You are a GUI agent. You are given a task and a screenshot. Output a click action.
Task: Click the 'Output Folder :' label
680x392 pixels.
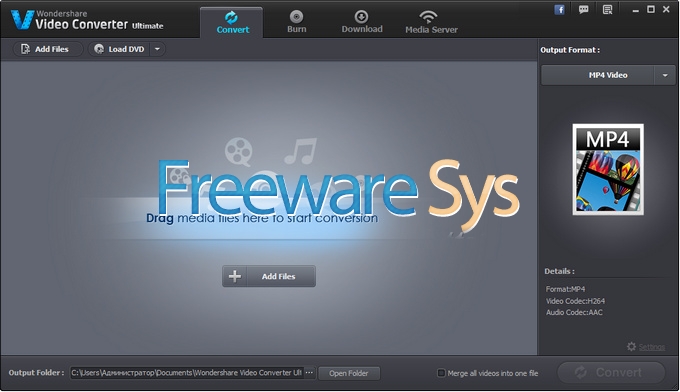[x=36, y=373]
